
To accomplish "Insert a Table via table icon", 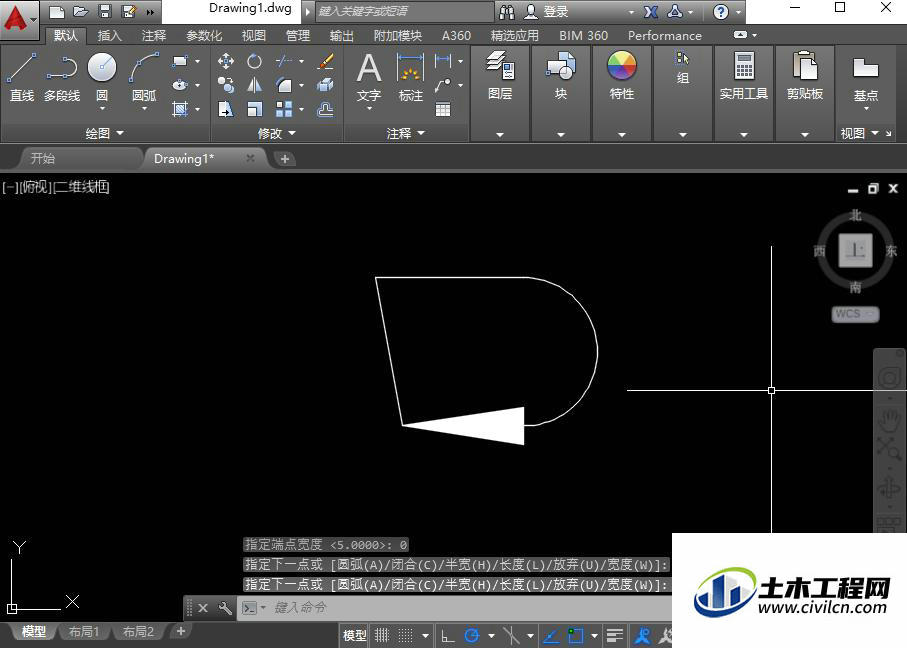I will tap(443, 109).
